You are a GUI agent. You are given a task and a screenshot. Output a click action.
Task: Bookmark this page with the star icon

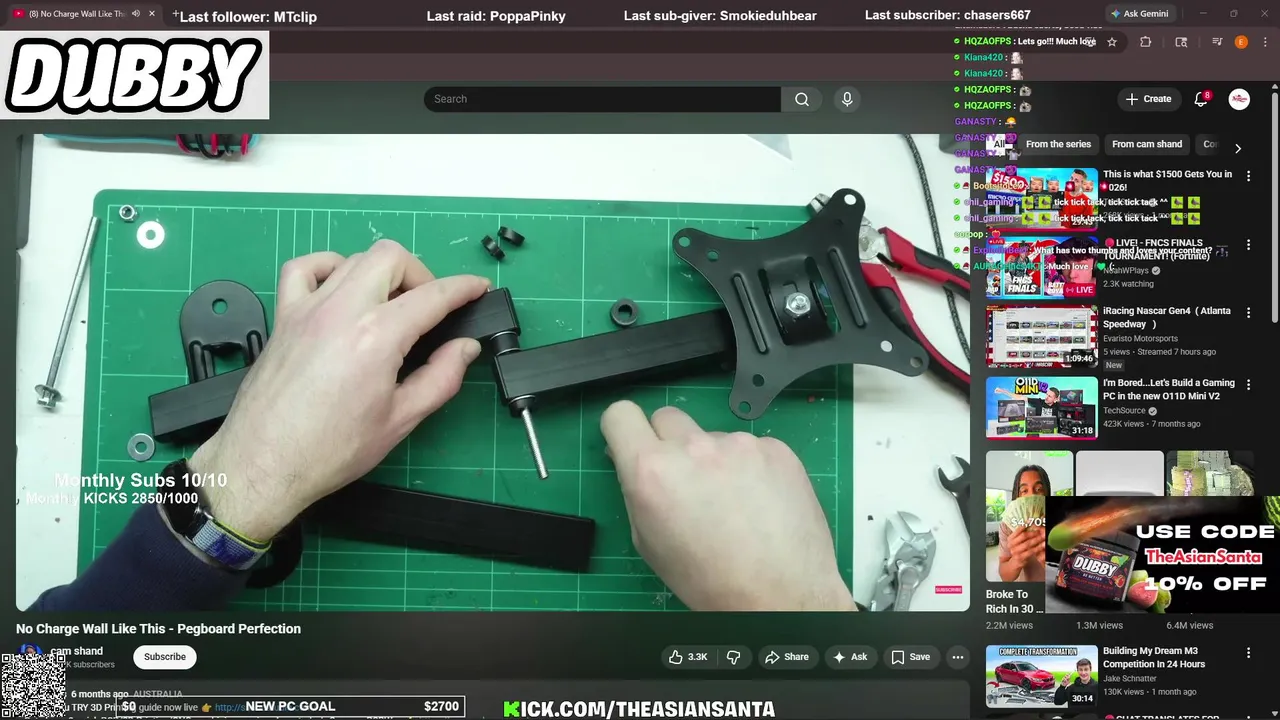[x=1112, y=42]
